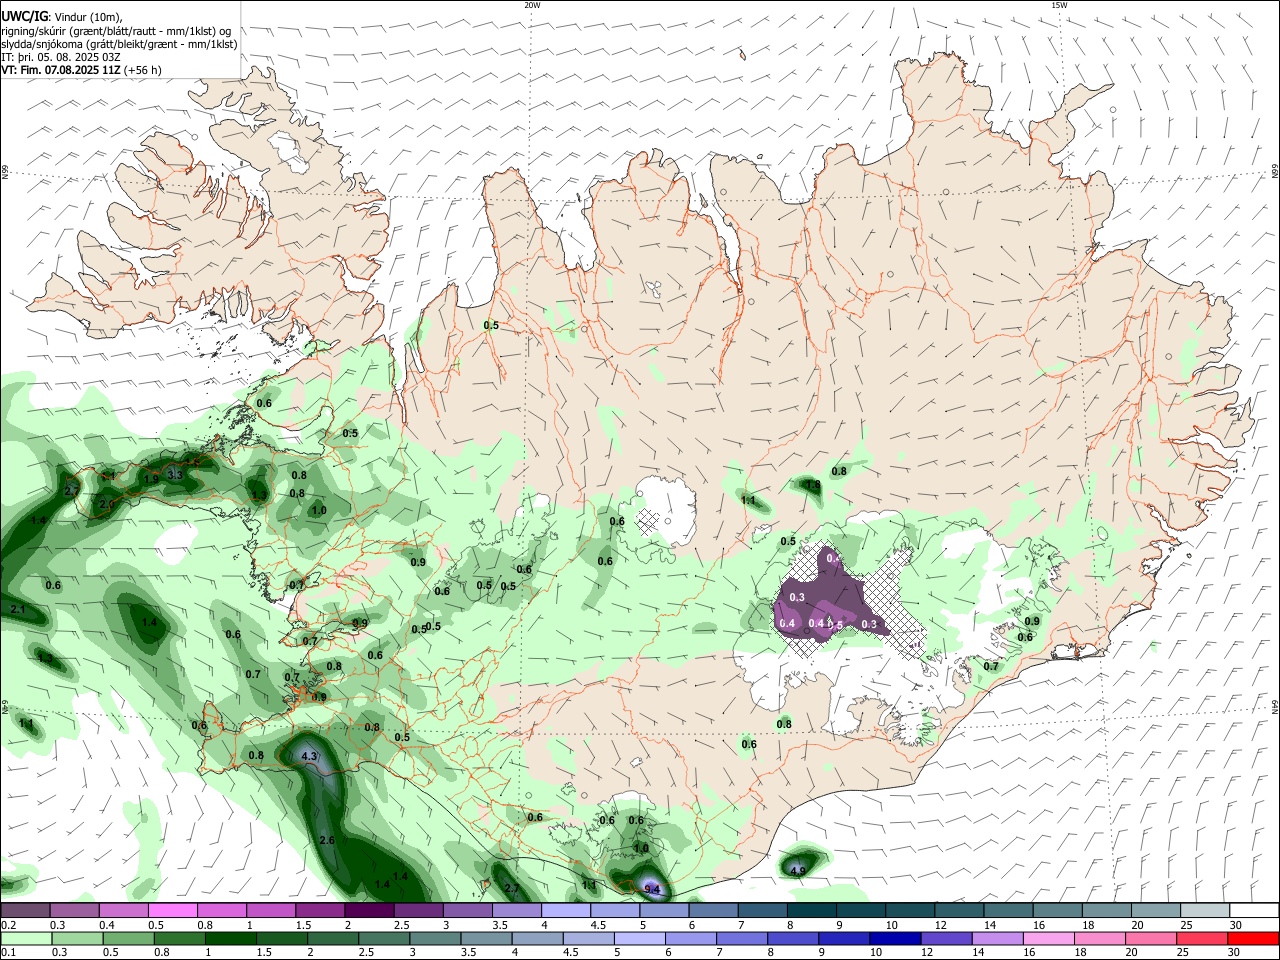Select the white legend swatch labeled 30

(1255, 910)
